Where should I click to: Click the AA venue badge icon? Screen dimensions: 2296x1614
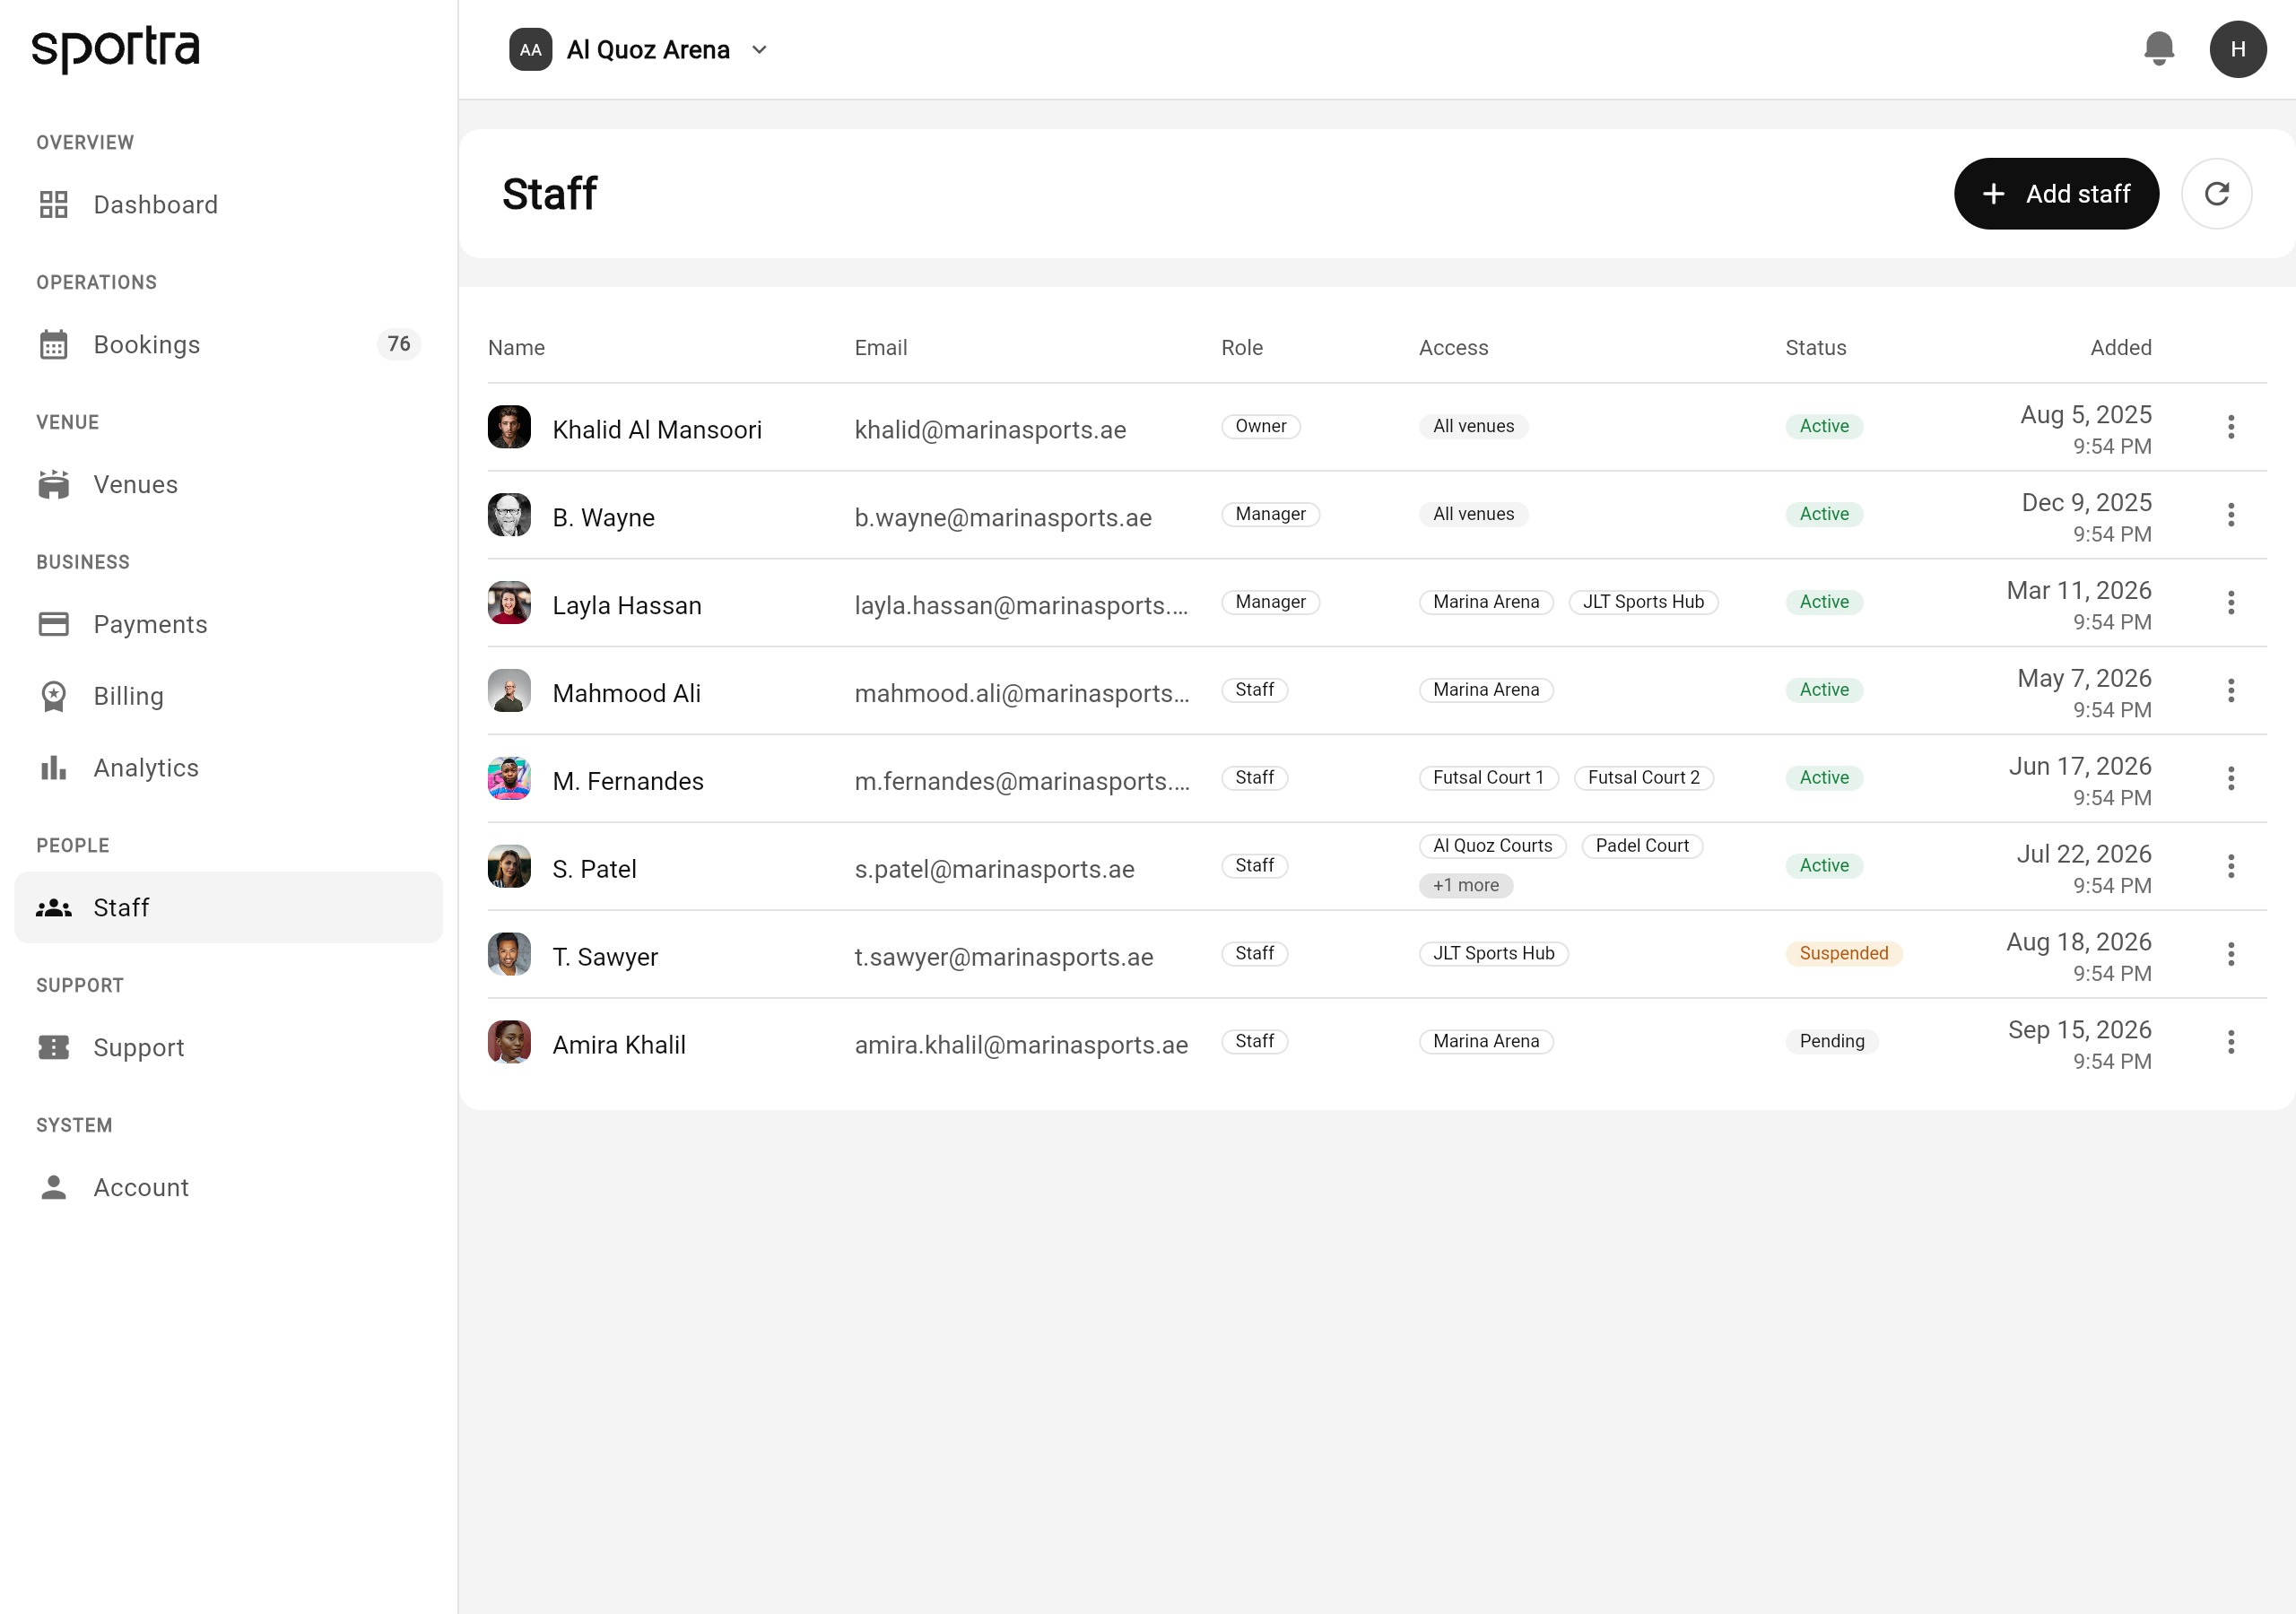[530, 49]
